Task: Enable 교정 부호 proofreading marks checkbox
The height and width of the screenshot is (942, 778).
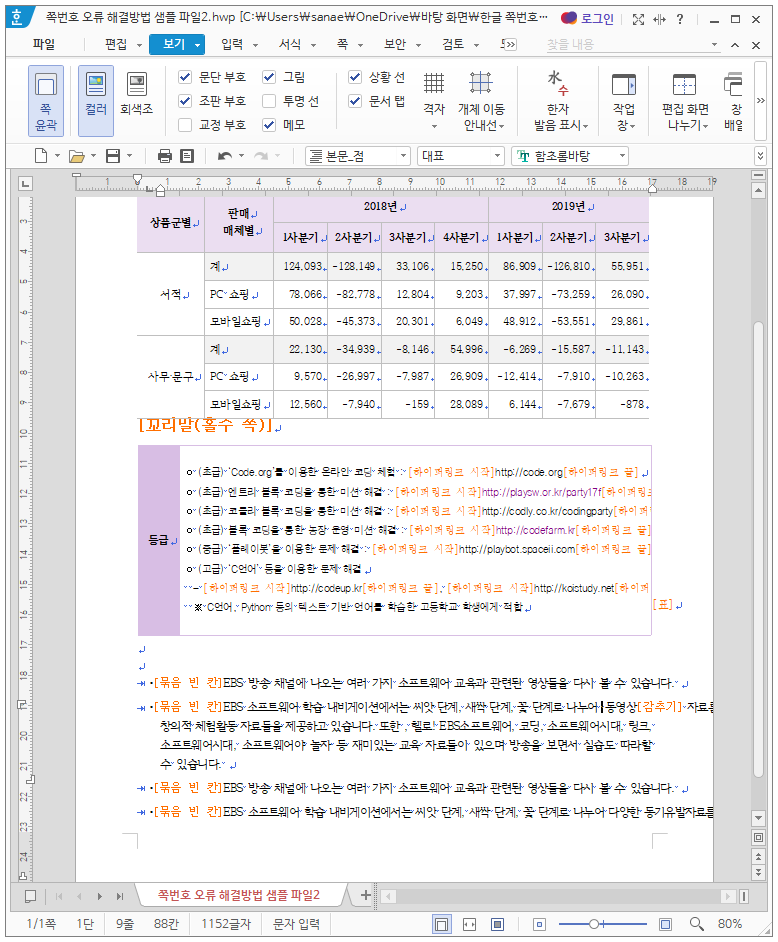Action: click(x=185, y=125)
